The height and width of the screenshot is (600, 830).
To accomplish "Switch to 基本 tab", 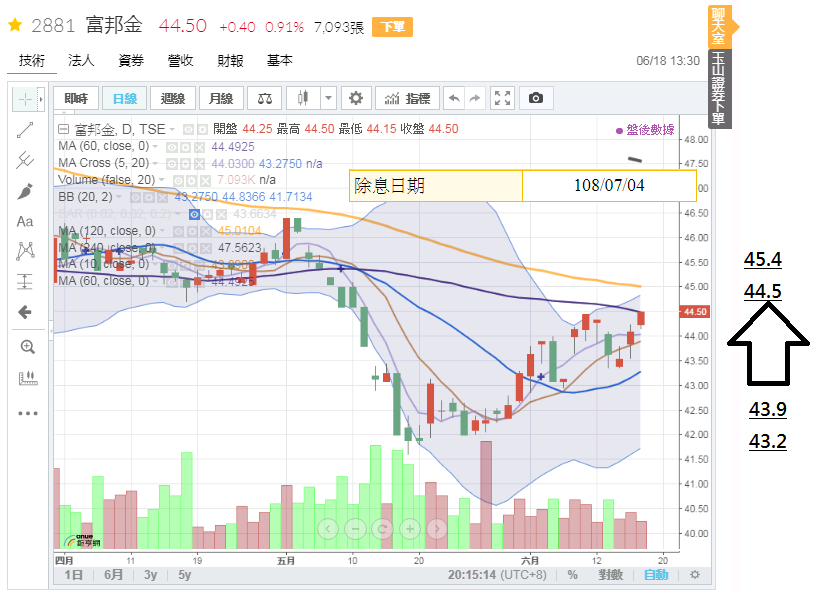I will coord(279,61).
